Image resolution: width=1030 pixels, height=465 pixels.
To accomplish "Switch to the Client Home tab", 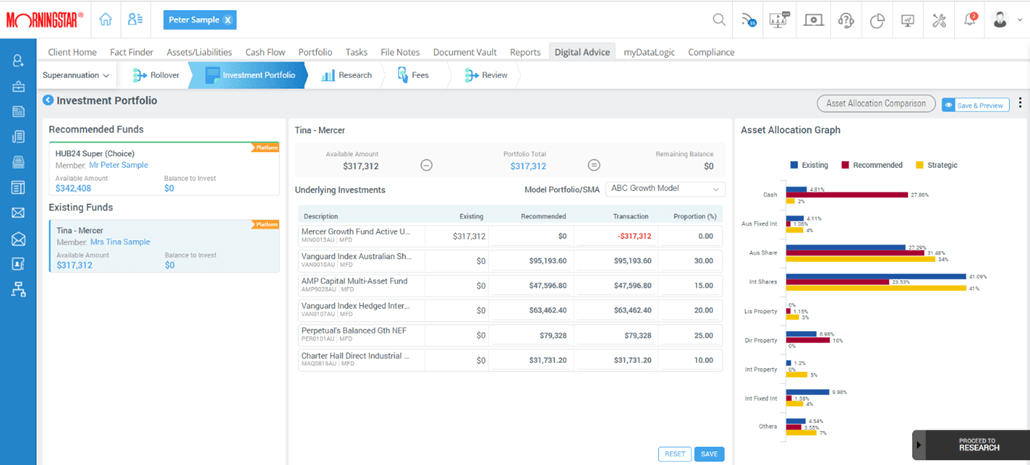I will point(72,52).
